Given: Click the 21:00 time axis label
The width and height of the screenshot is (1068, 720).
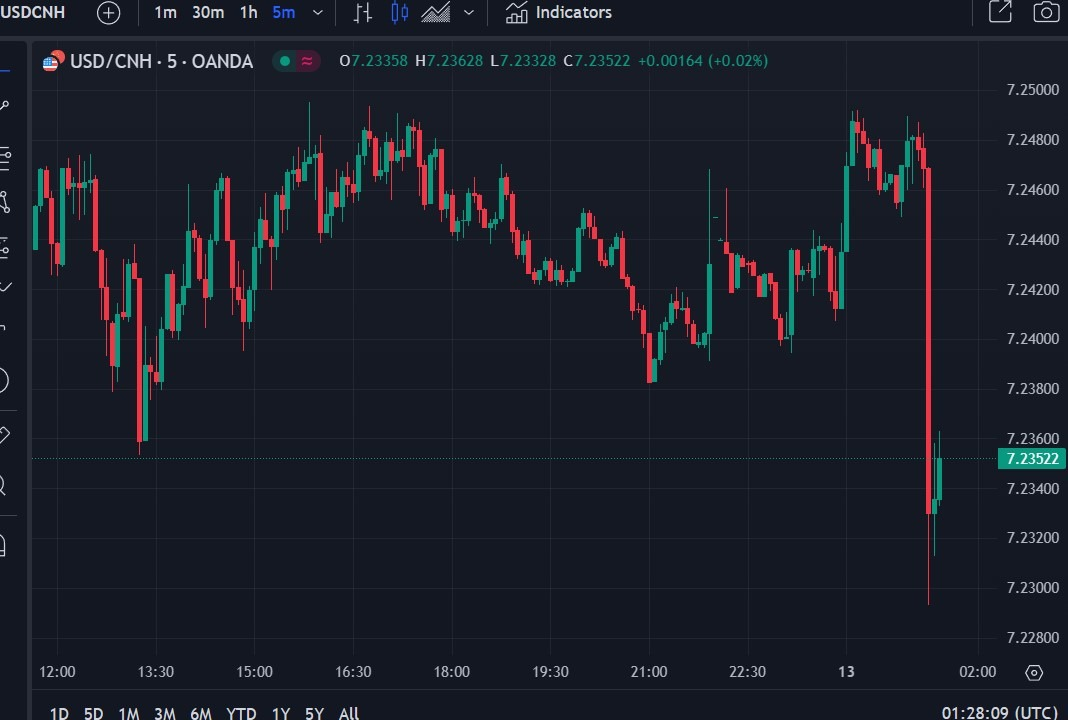Looking at the screenshot, I should coord(648,672).
